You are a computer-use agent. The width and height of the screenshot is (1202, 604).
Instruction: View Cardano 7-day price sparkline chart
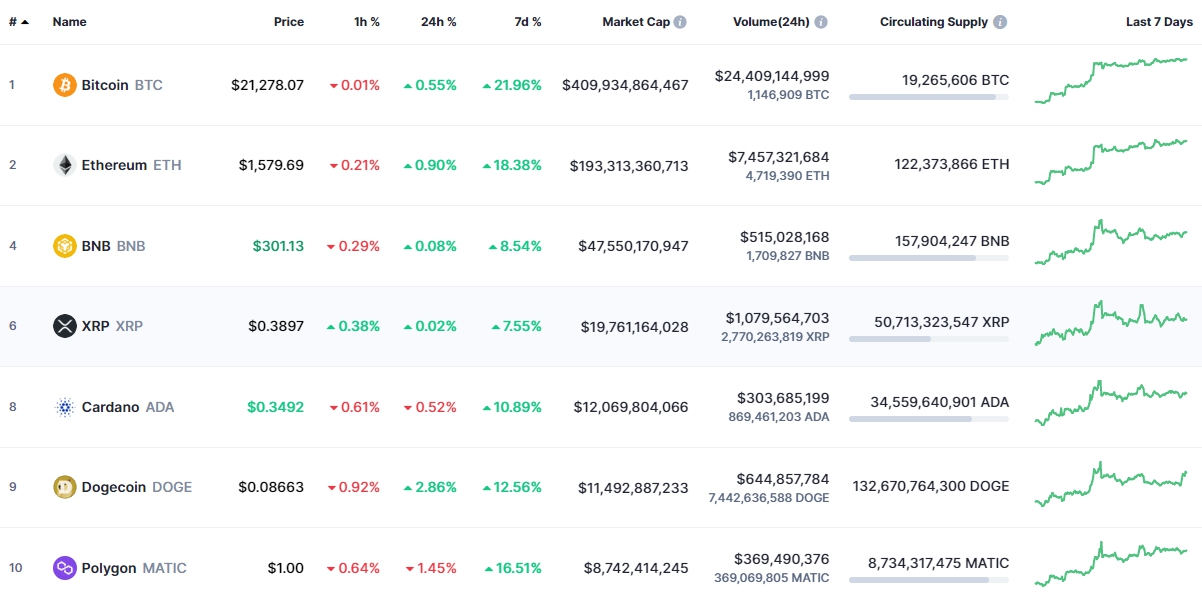pos(1111,402)
